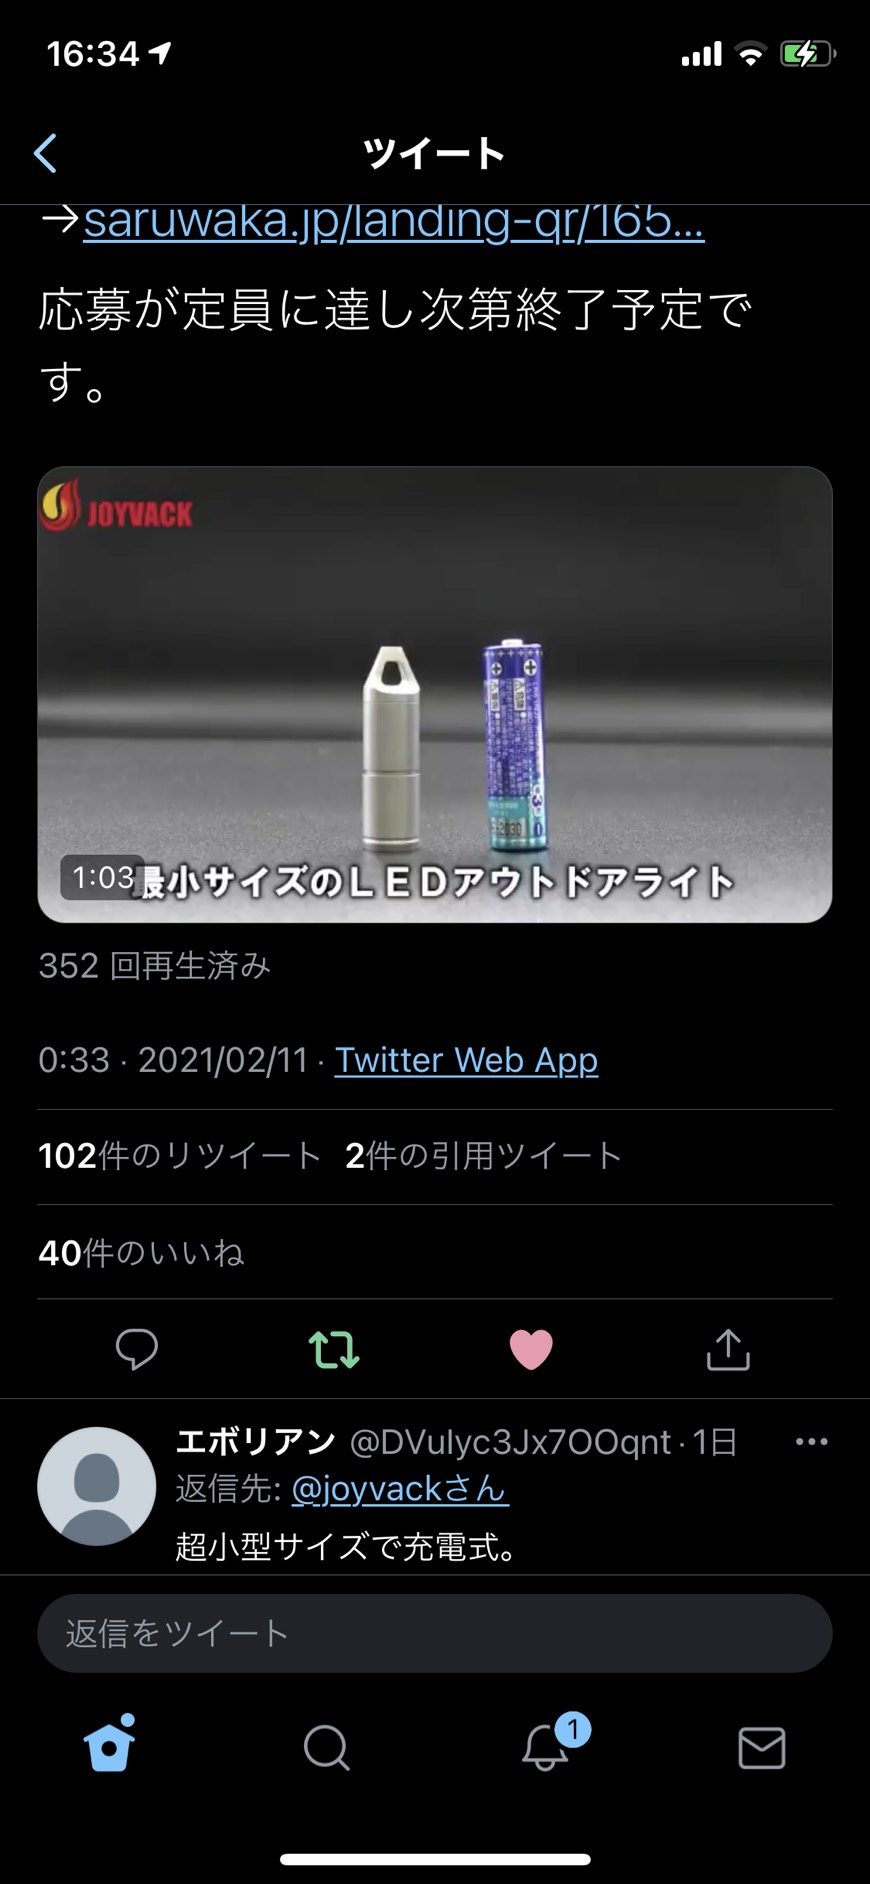View the 2件の引用ツイート list
This screenshot has height=1884, width=870.
pos(484,1156)
